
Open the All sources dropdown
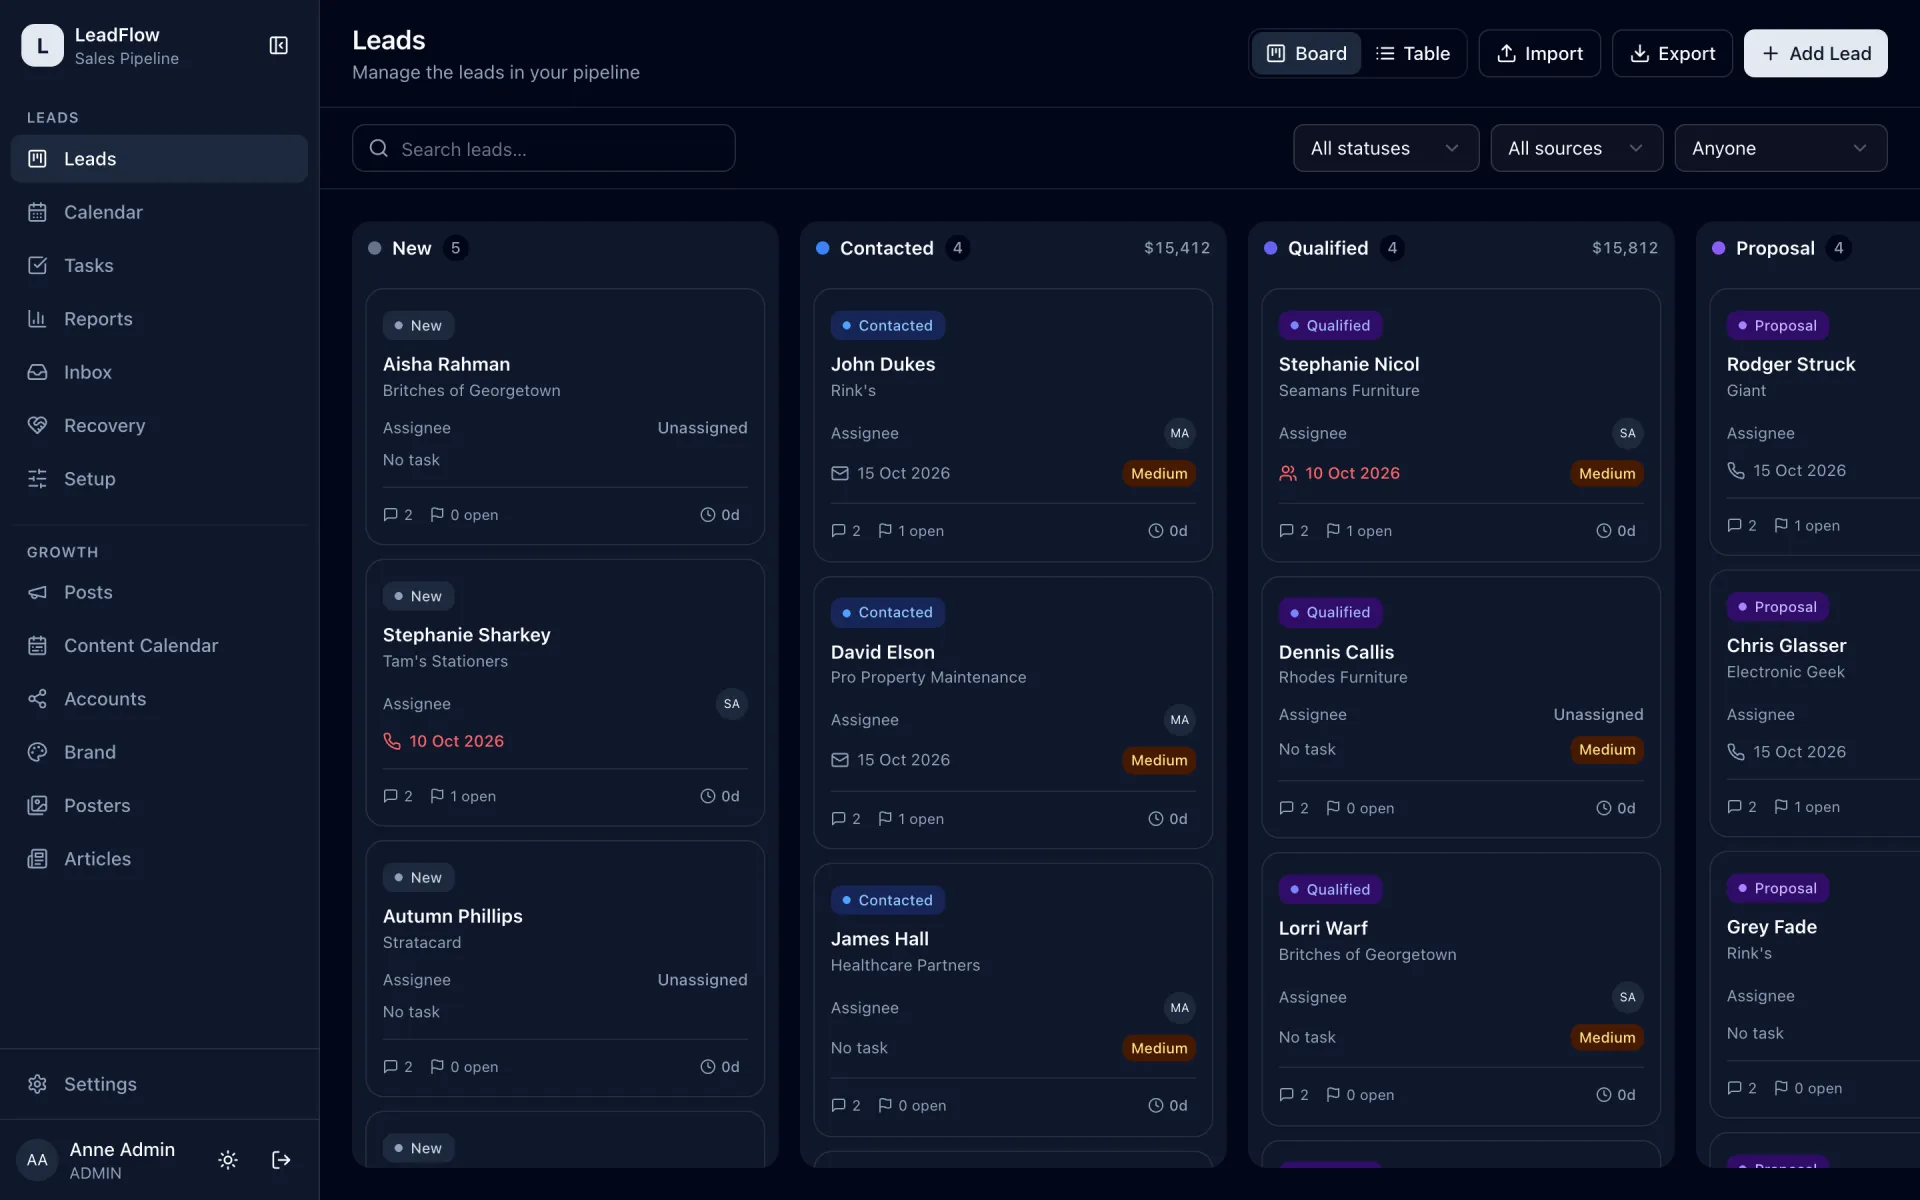tap(1576, 148)
